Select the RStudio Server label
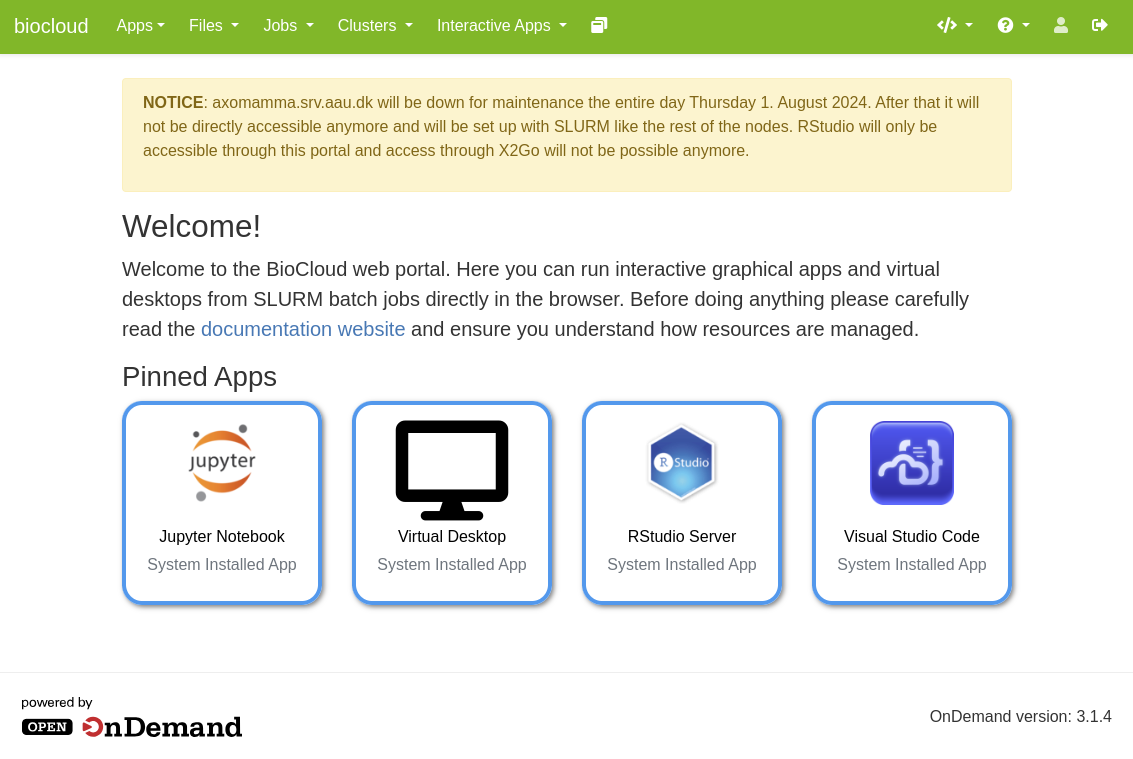 (682, 536)
